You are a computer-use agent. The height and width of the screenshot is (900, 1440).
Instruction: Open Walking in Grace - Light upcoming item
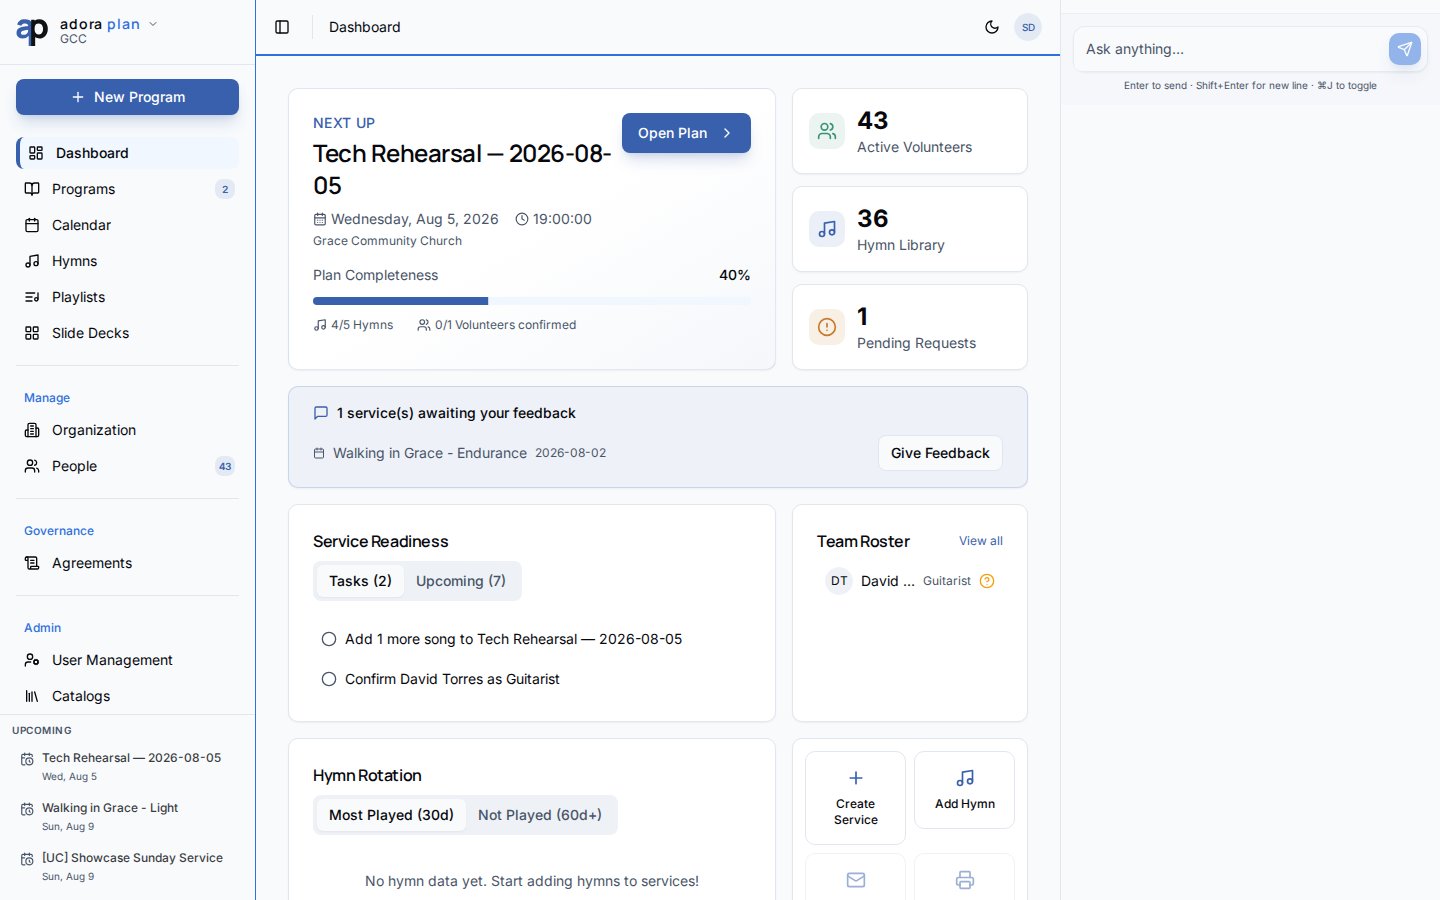pyautogui.click(x=127, y=816)
